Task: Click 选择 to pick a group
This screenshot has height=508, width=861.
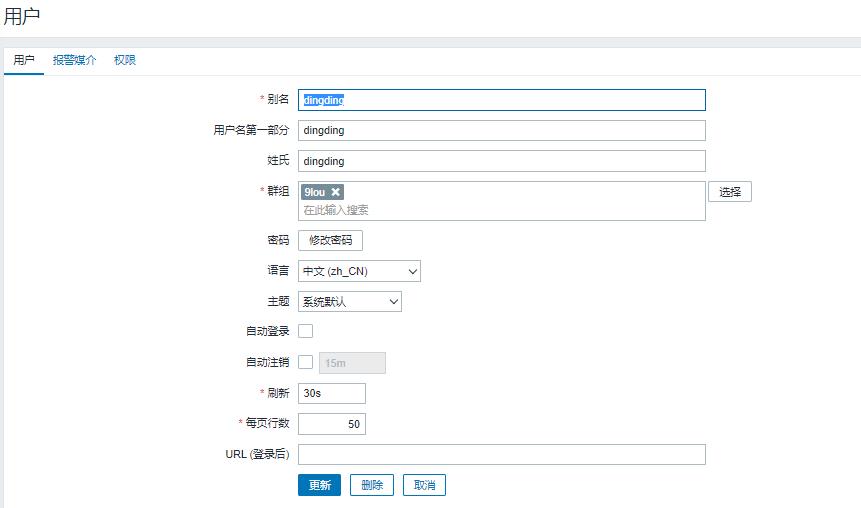Action: coord(729,192)
